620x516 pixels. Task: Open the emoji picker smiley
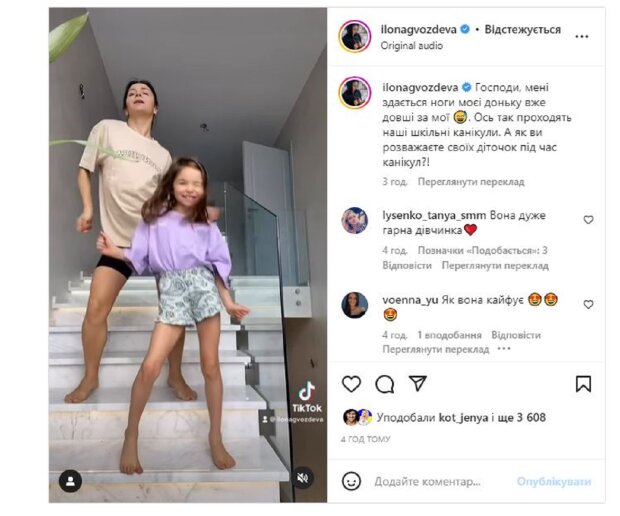pos(352,481)
